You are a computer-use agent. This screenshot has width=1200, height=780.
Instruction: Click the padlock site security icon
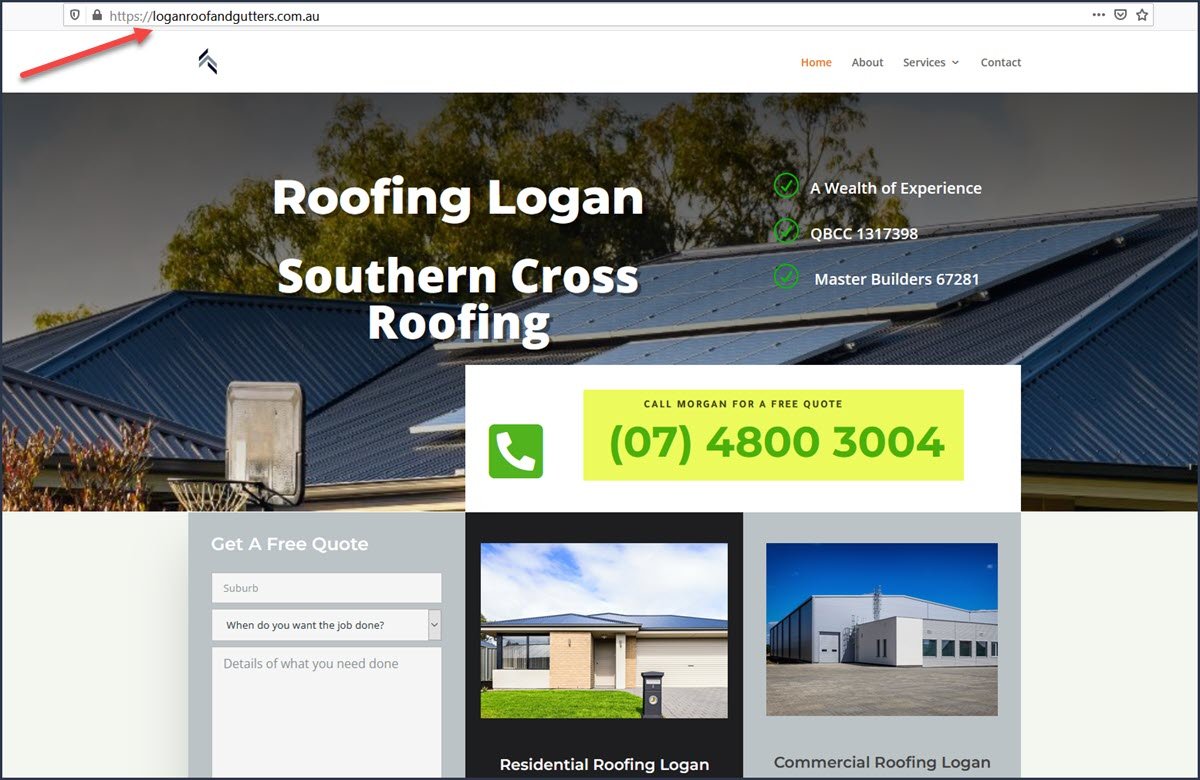point(97,15)
